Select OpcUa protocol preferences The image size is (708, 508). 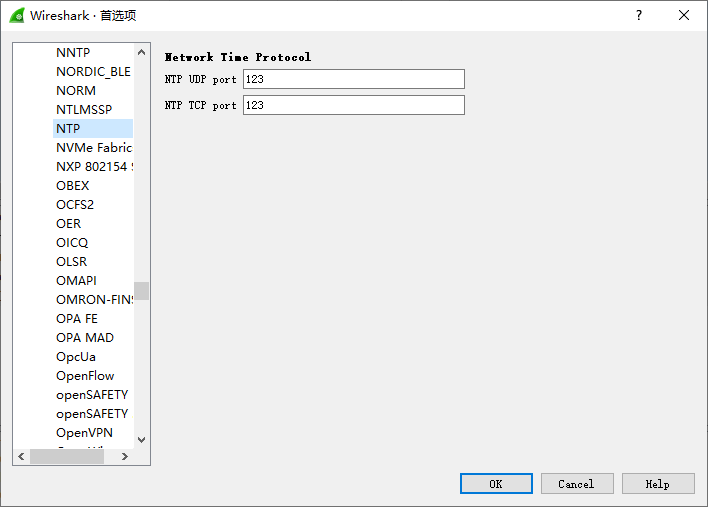(x=76, y=356)
